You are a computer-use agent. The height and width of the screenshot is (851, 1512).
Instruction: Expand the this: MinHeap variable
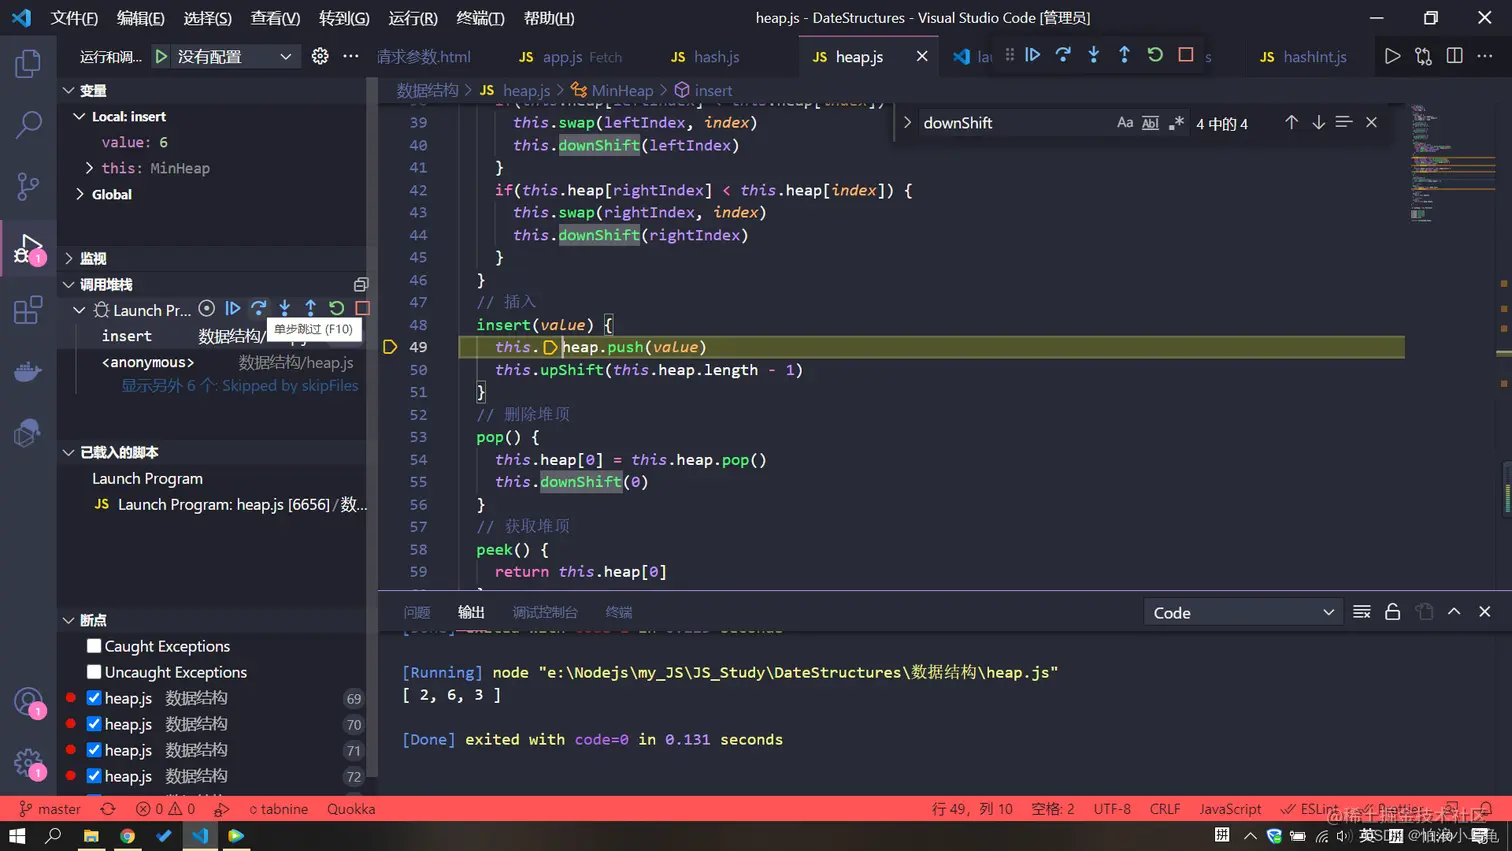click(89, 168)
